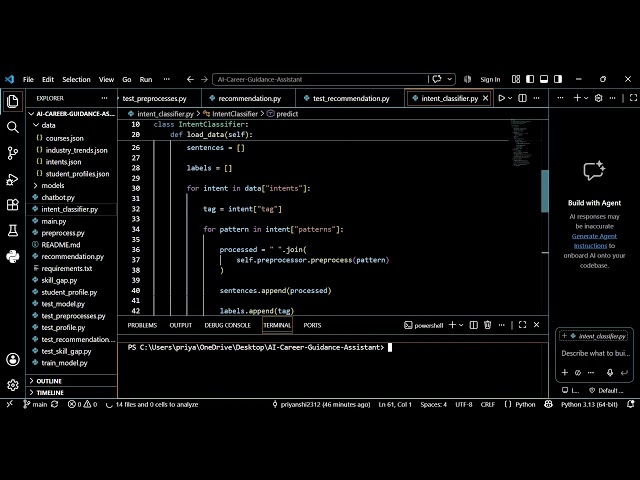Open chat settings gear icon
The width and height of the screenshot is (640, 480).
[x=598, y=98]
